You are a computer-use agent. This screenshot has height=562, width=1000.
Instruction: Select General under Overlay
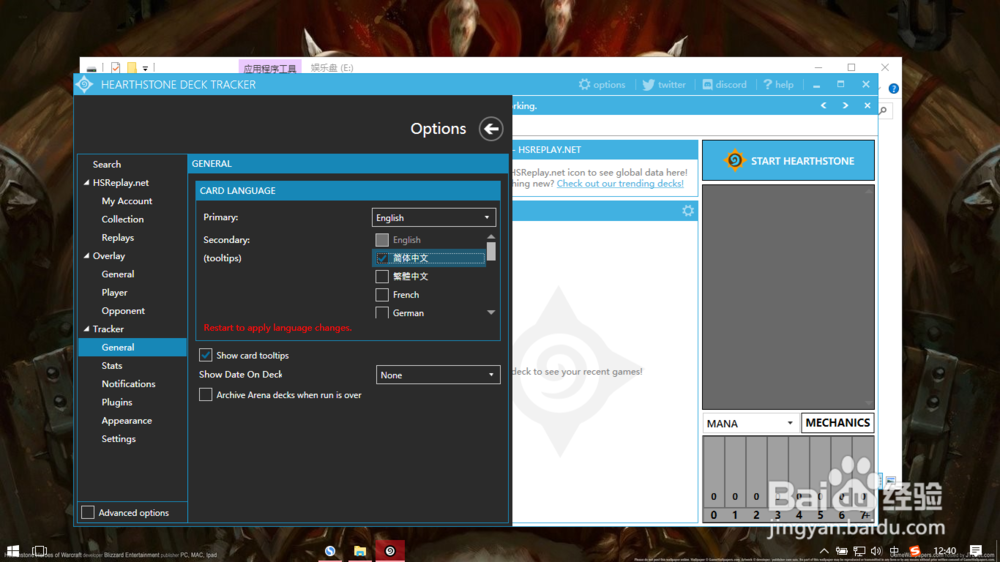tap(118, 274)
